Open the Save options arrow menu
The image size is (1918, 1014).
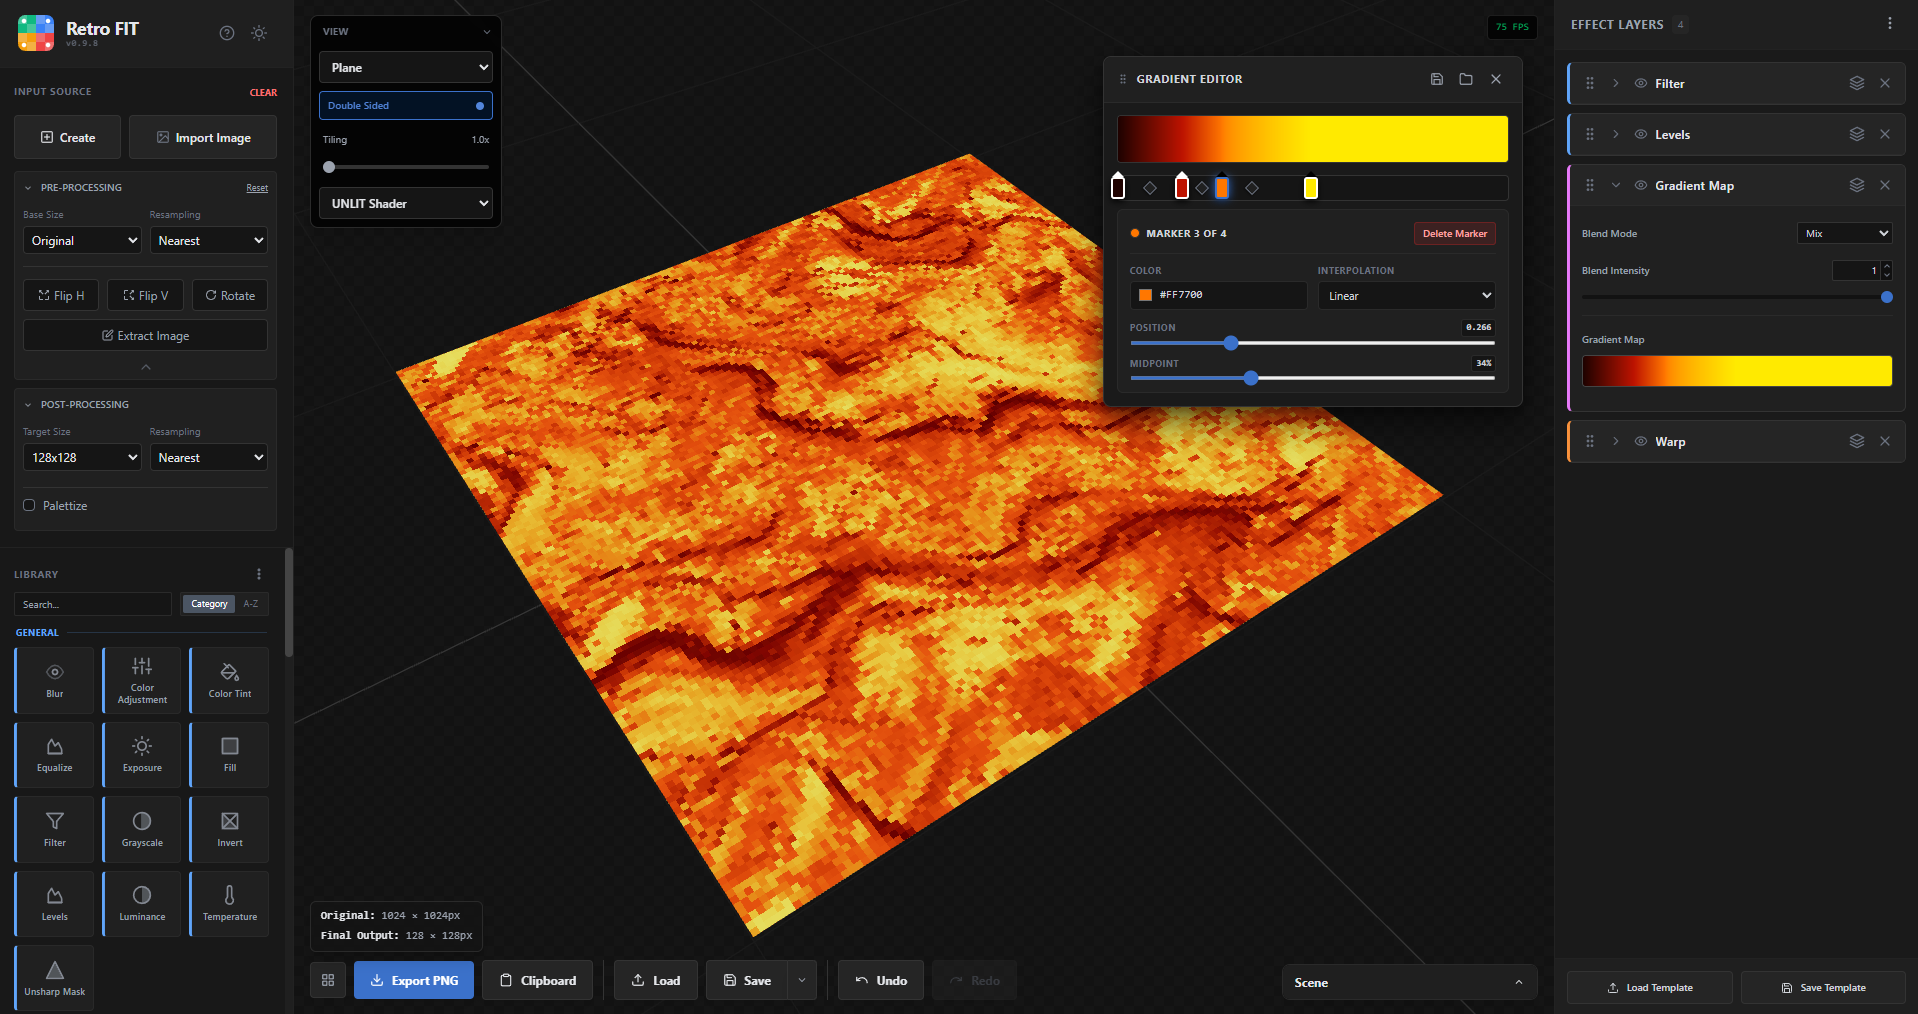[802, 981]
